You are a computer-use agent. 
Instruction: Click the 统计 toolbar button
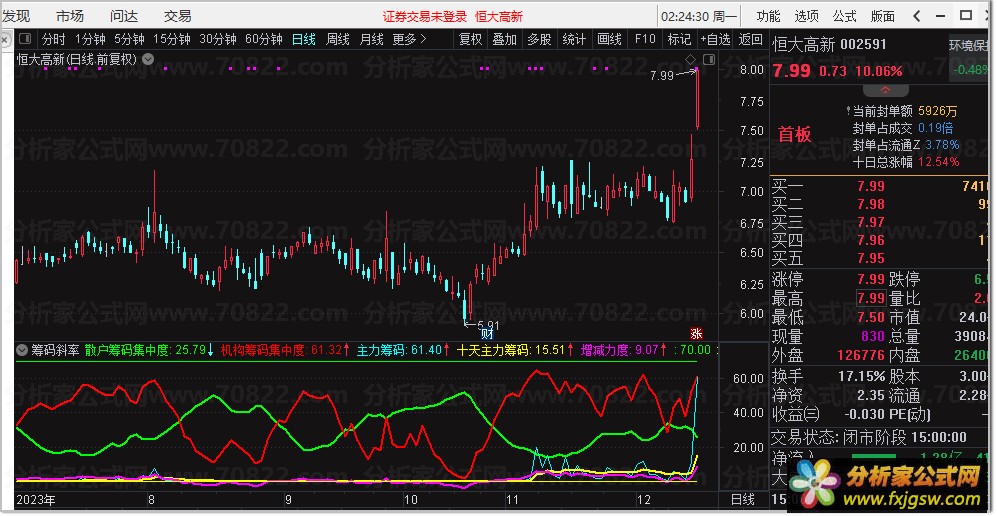(x=574, y=39)
